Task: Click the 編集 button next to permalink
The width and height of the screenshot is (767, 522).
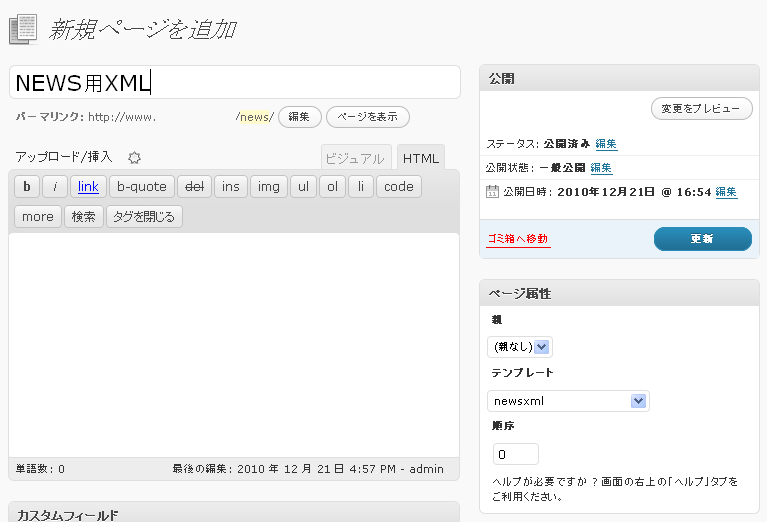Action: 299,117
